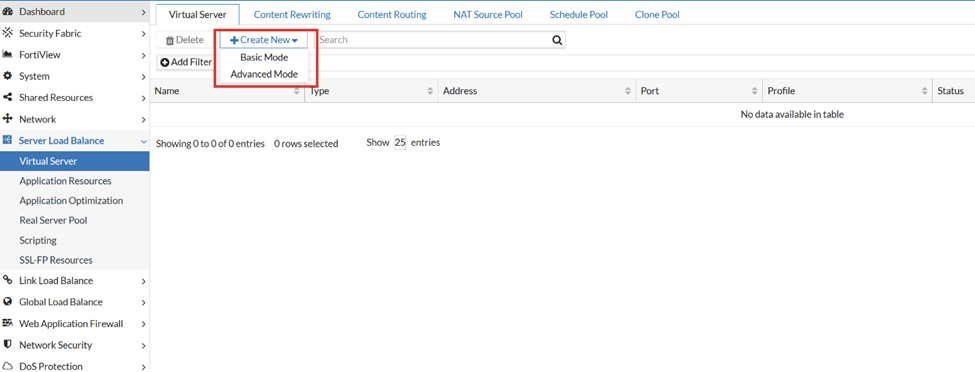Click the FortiView chart icon
The height and width of the screenshot is (372, 975).
tap(8, 55)
